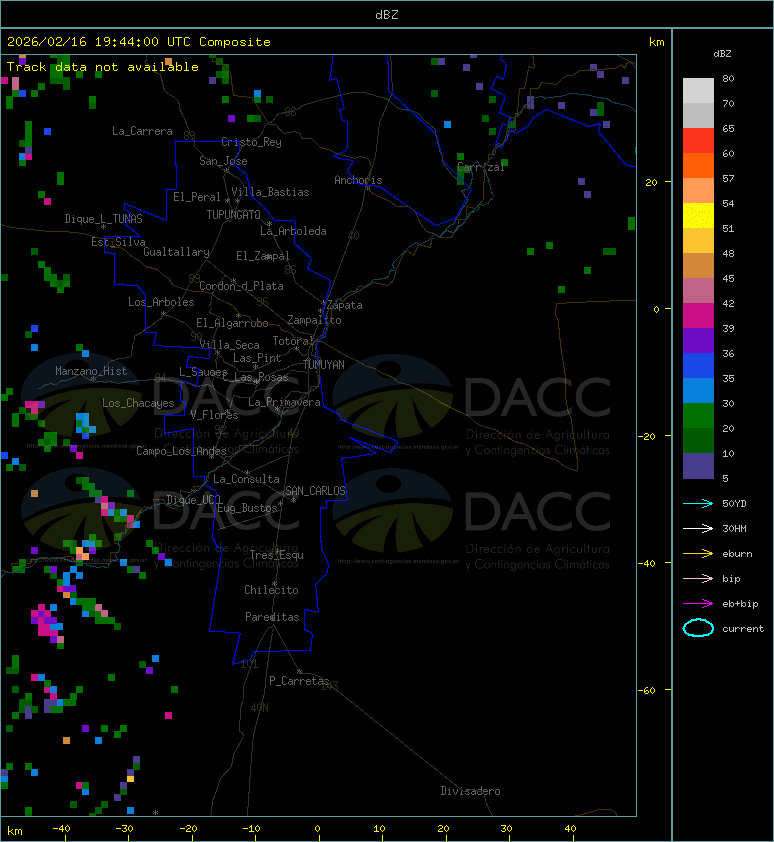
Task: Click the Manzano_Hist label
Action: [x=91, y=371]
